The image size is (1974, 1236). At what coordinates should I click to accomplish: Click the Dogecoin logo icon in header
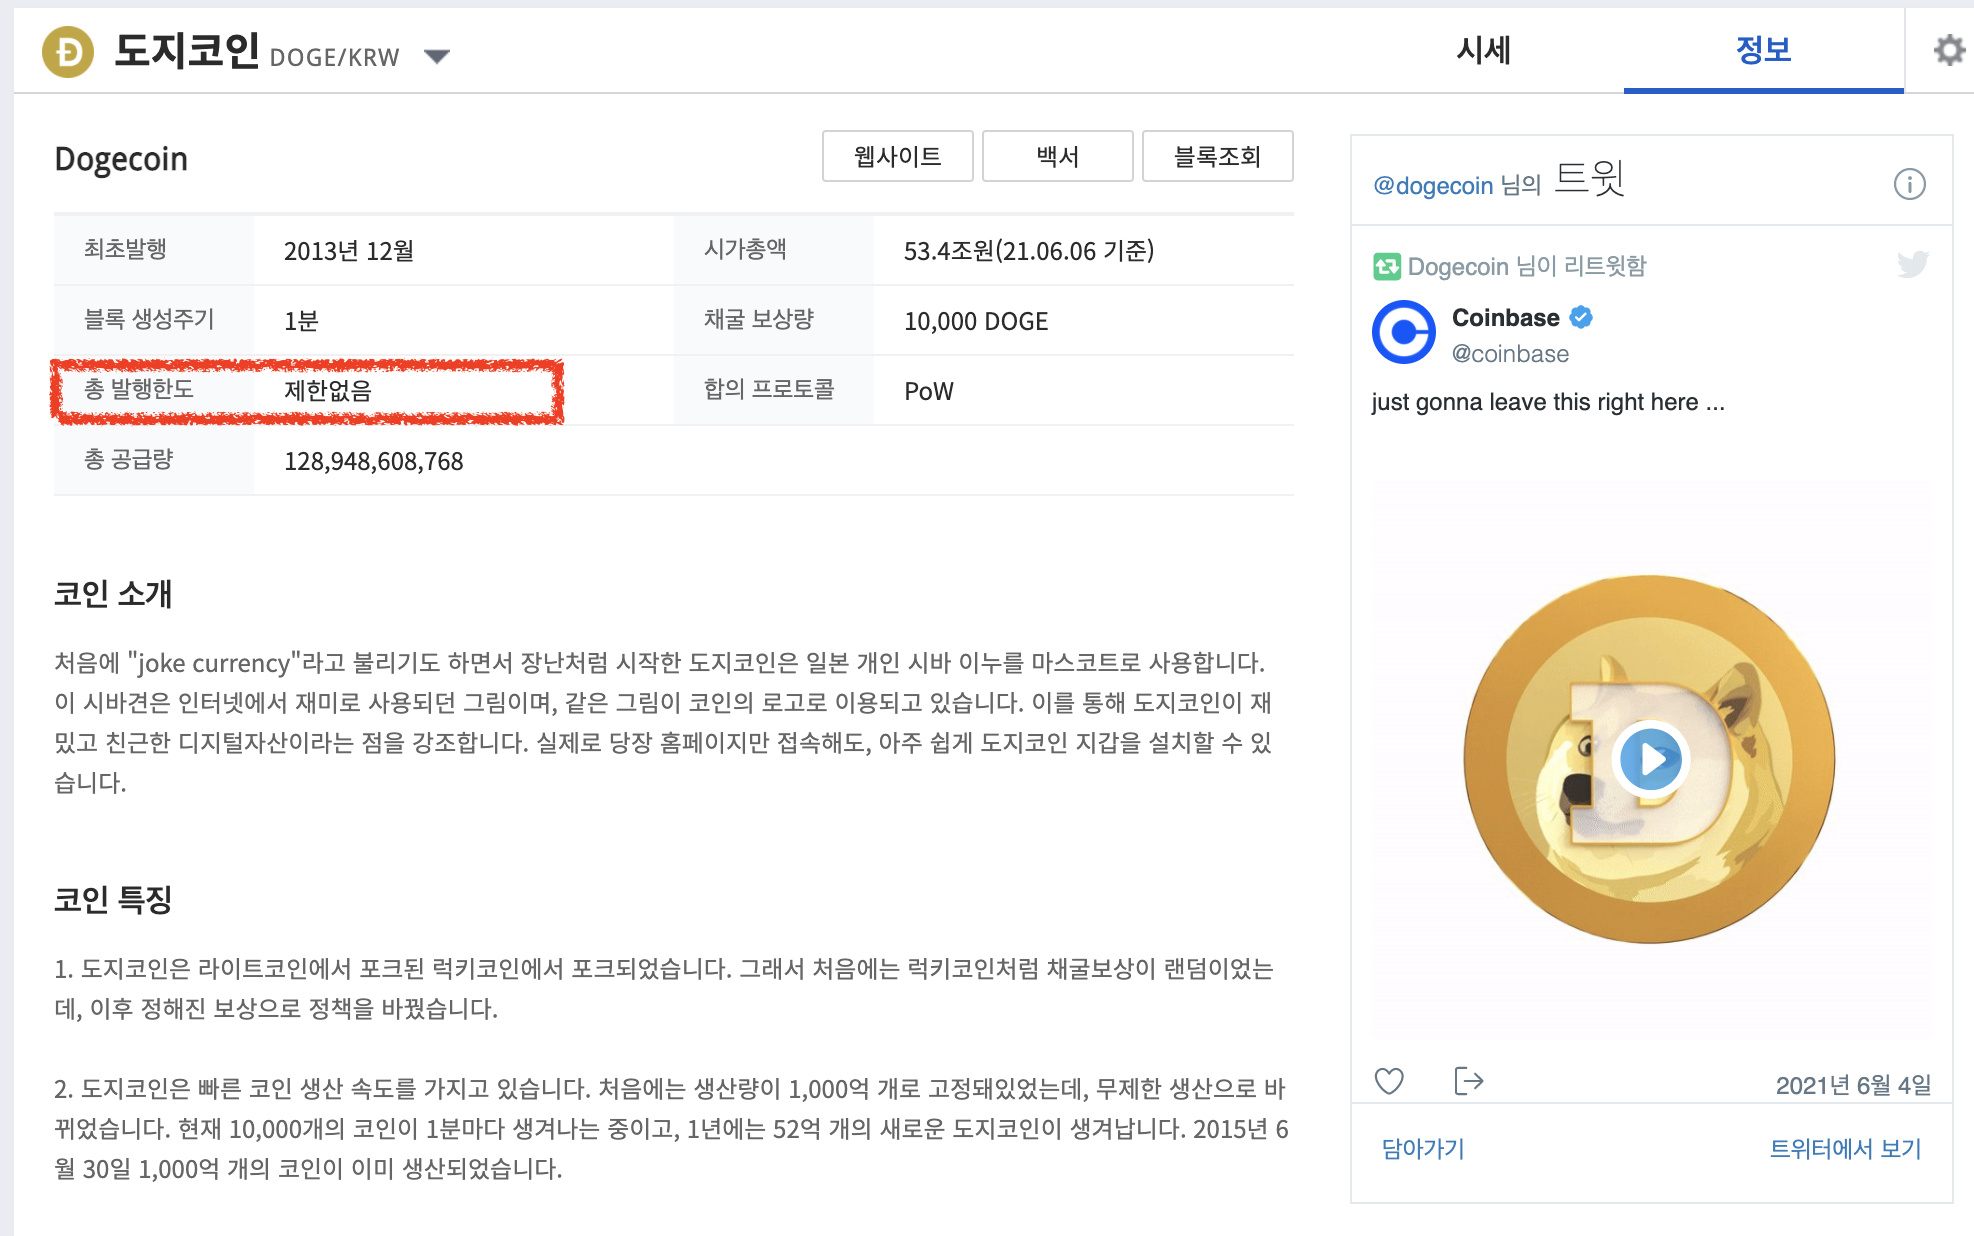[68, 52]
